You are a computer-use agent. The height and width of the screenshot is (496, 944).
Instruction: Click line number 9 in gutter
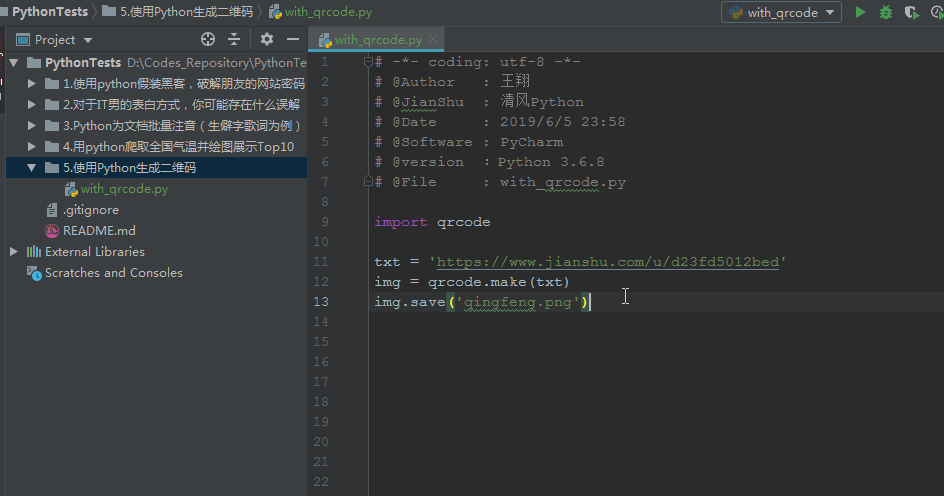pos(324,222)
